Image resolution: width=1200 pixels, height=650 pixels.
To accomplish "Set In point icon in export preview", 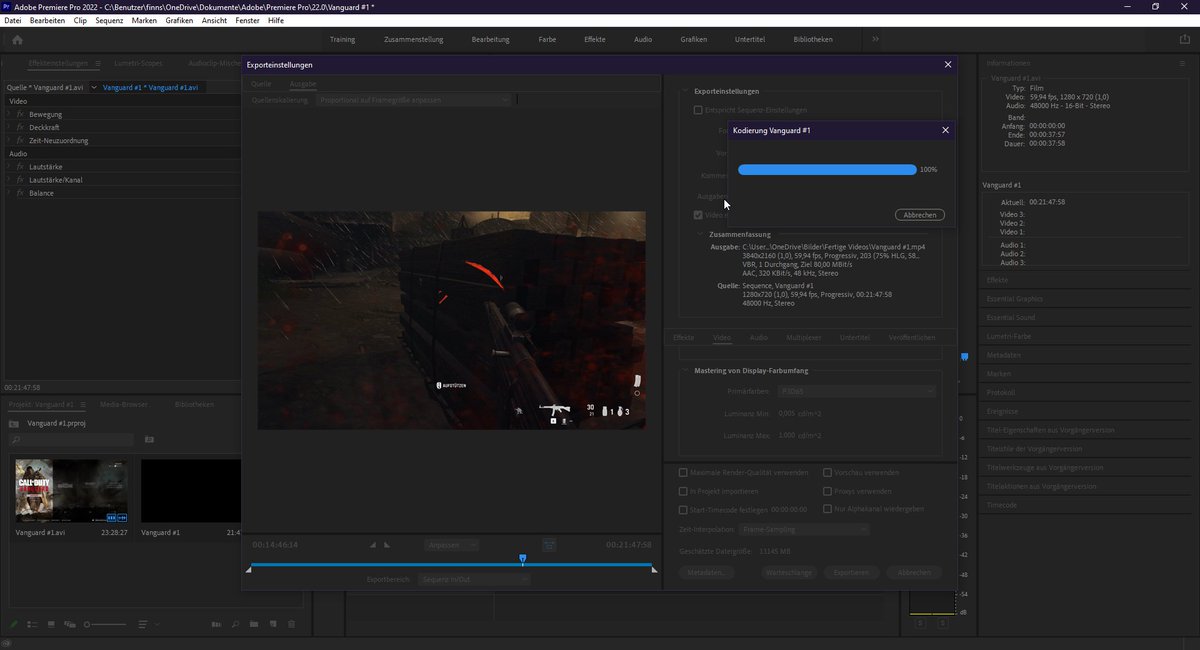I will 374,545.
